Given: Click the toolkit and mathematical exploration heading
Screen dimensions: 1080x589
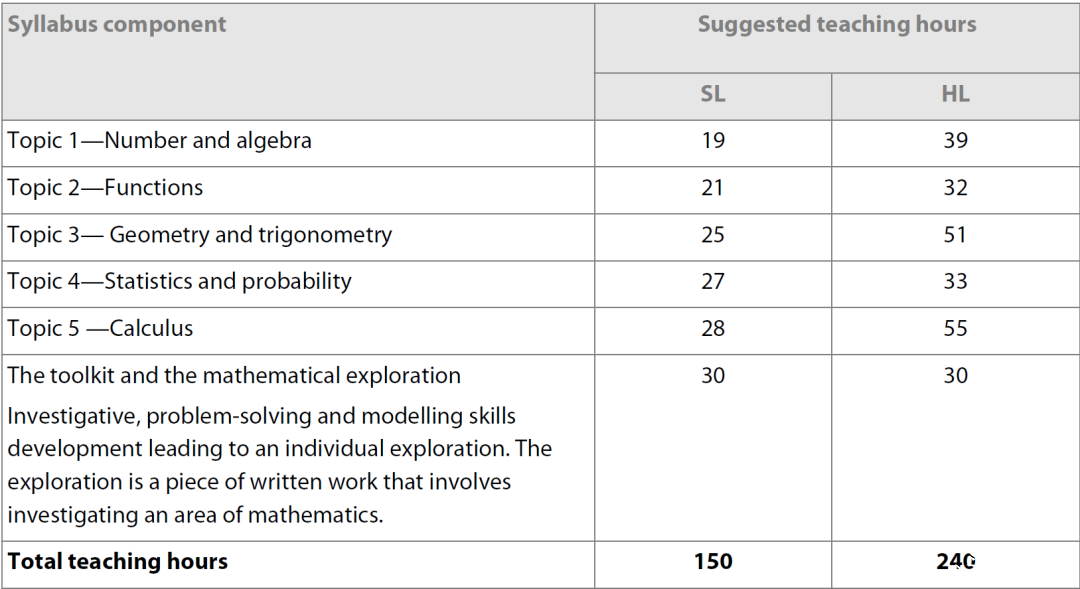Looking at the screenshot, I should click(x=234, y=375).
